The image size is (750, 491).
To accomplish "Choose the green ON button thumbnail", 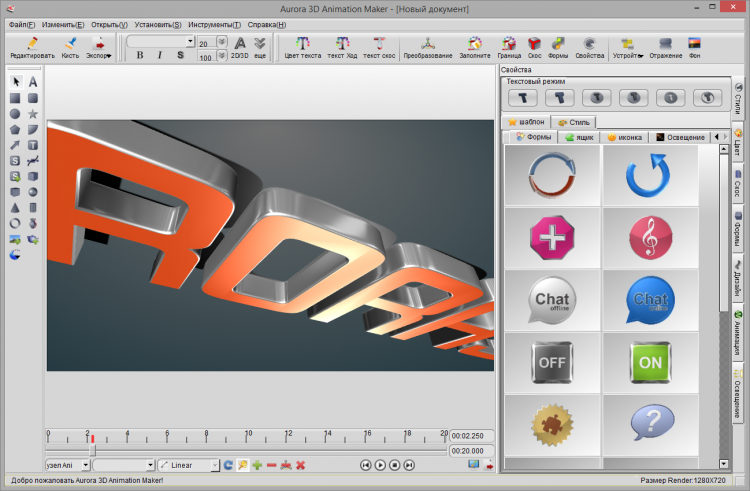I will click(x=650, y=362).
